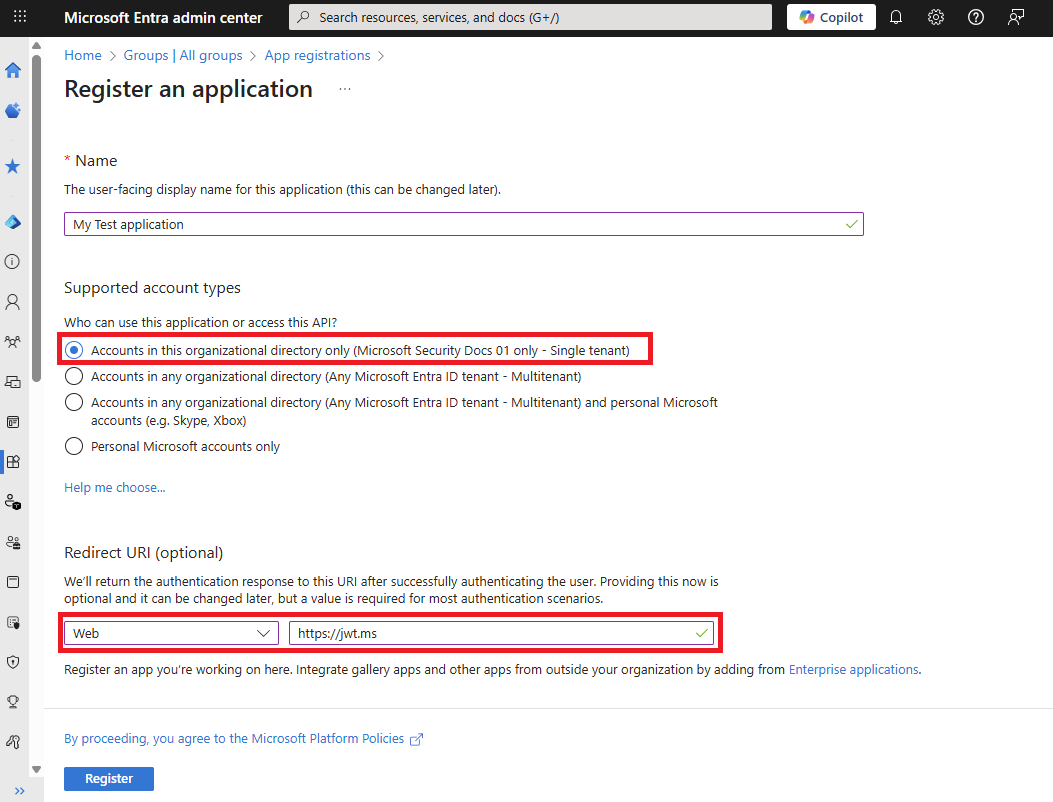1053x802 pixels.
Task: Open the Copilot button in the top bar
Action: pos(831,16)
